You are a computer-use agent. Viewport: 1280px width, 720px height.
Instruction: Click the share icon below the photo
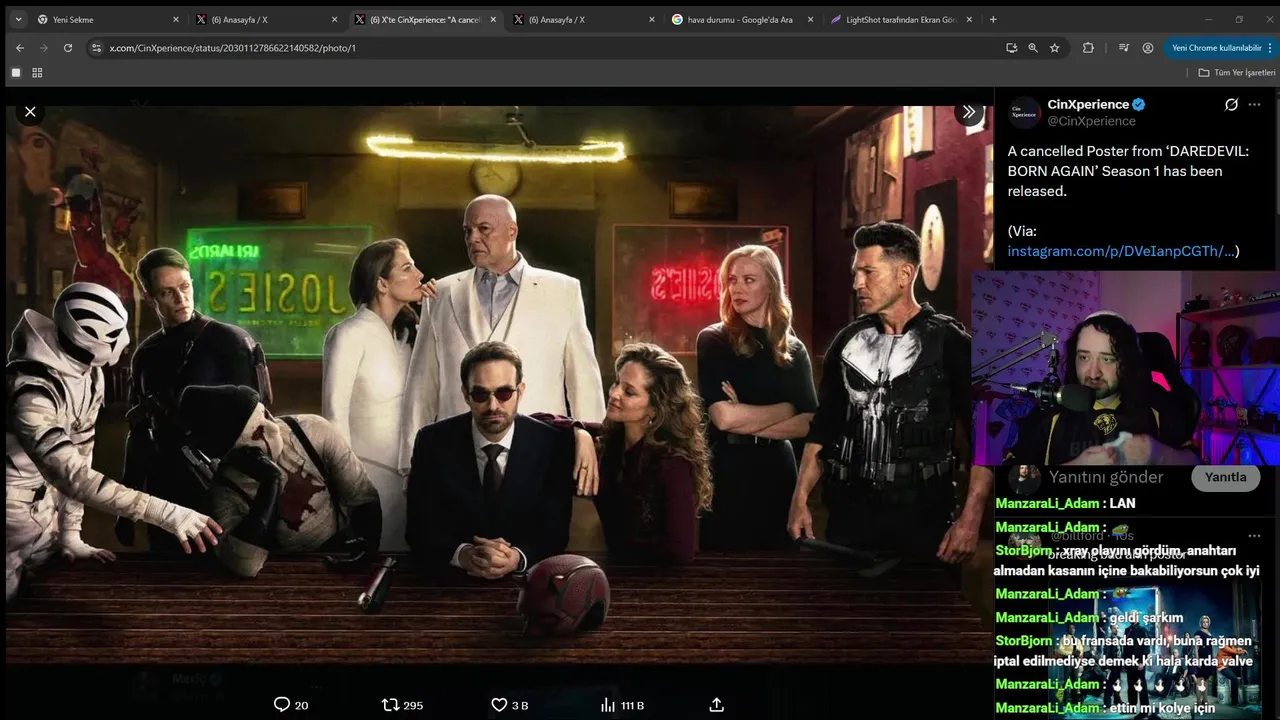716,705
